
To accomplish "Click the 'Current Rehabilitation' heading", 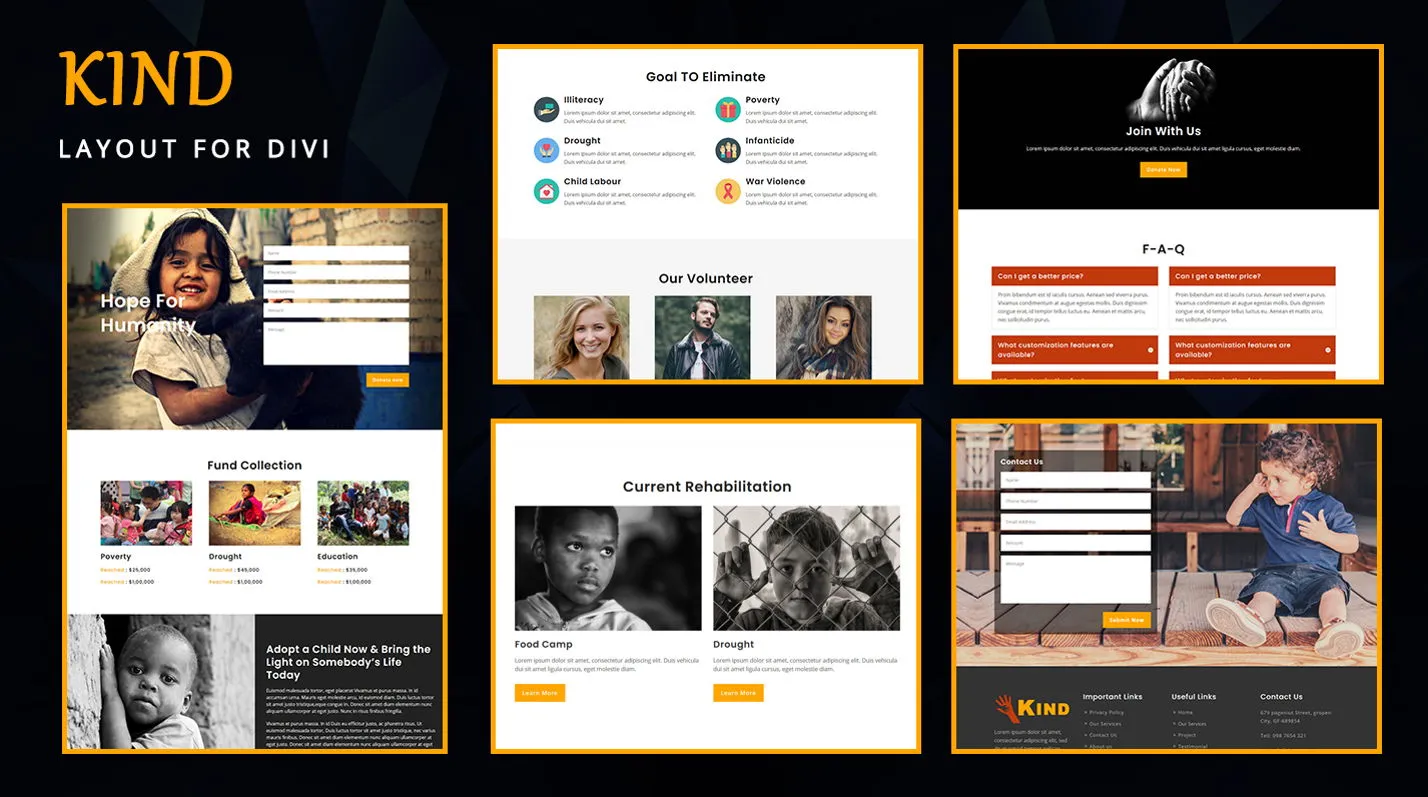I will 707,487.
